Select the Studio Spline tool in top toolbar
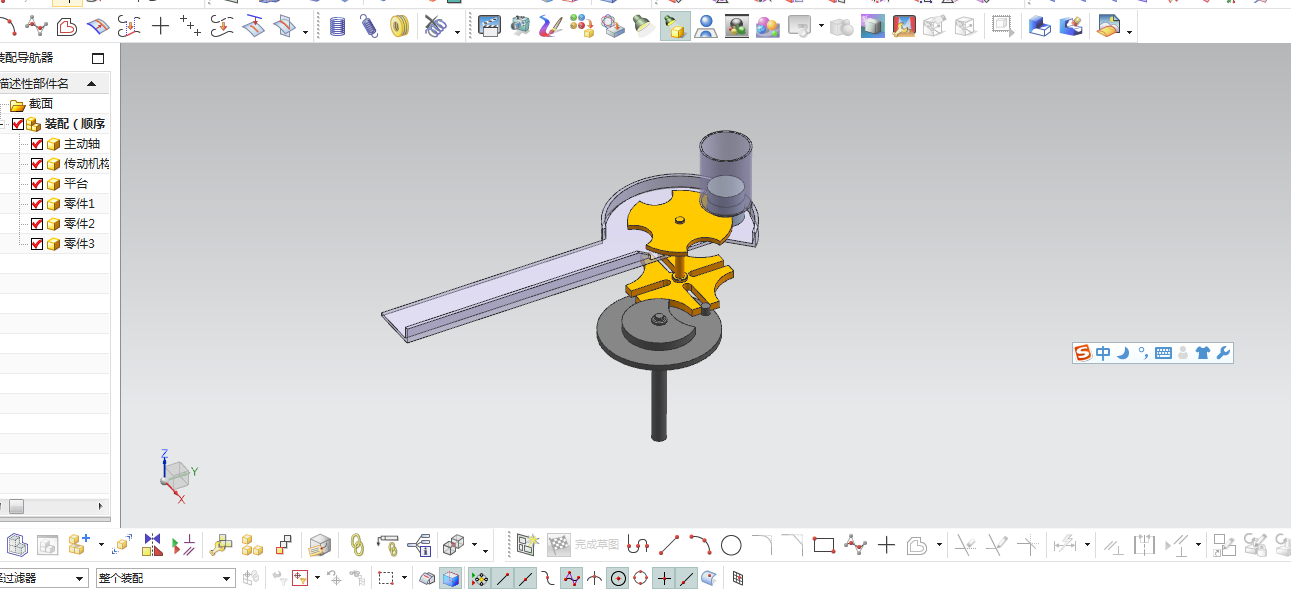This screenshot has height=589, width=1291. pos(37,26)
